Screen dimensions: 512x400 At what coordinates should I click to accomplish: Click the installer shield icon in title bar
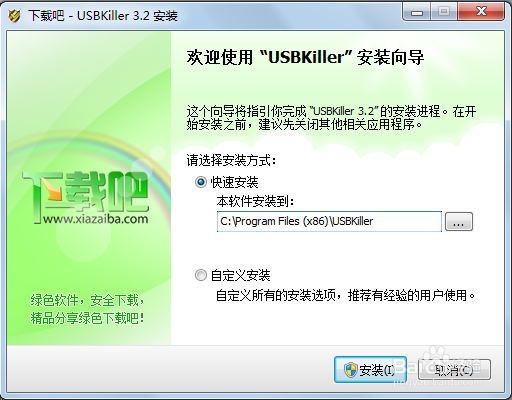coord(14,15)
